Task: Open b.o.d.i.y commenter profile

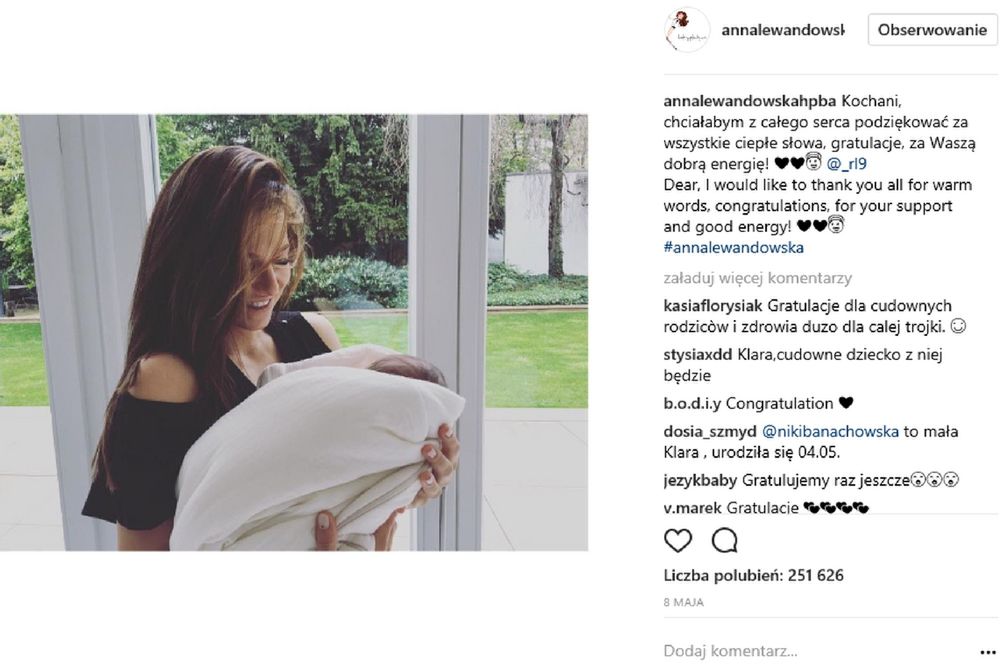Action: tap(692, 404)
